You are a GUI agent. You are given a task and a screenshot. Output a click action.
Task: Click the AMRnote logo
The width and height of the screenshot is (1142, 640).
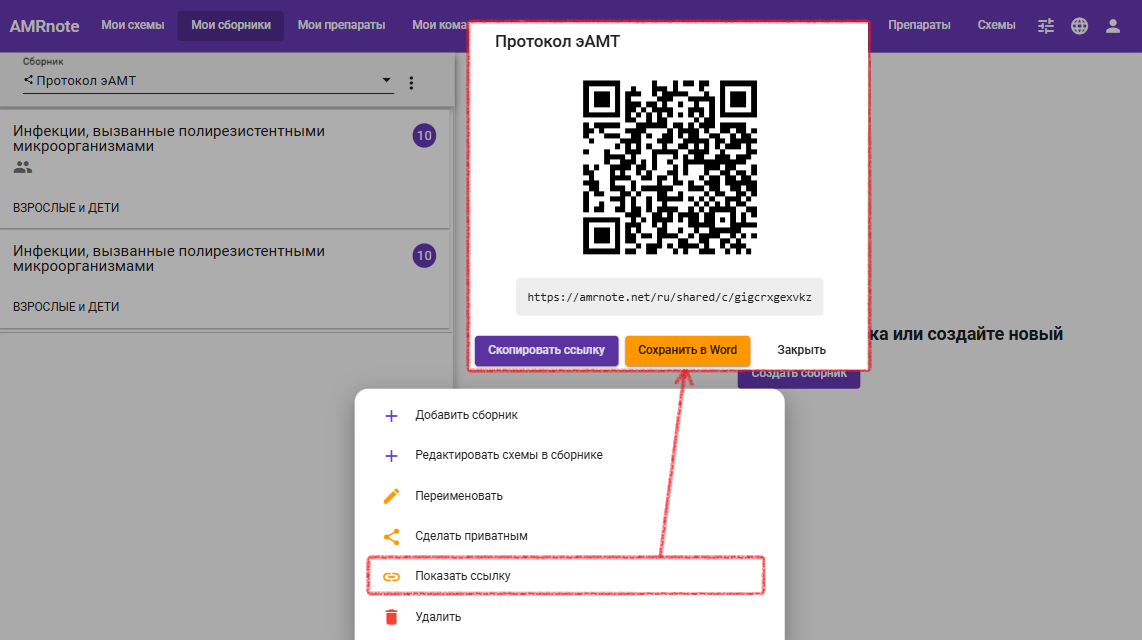tap(44, 26)
